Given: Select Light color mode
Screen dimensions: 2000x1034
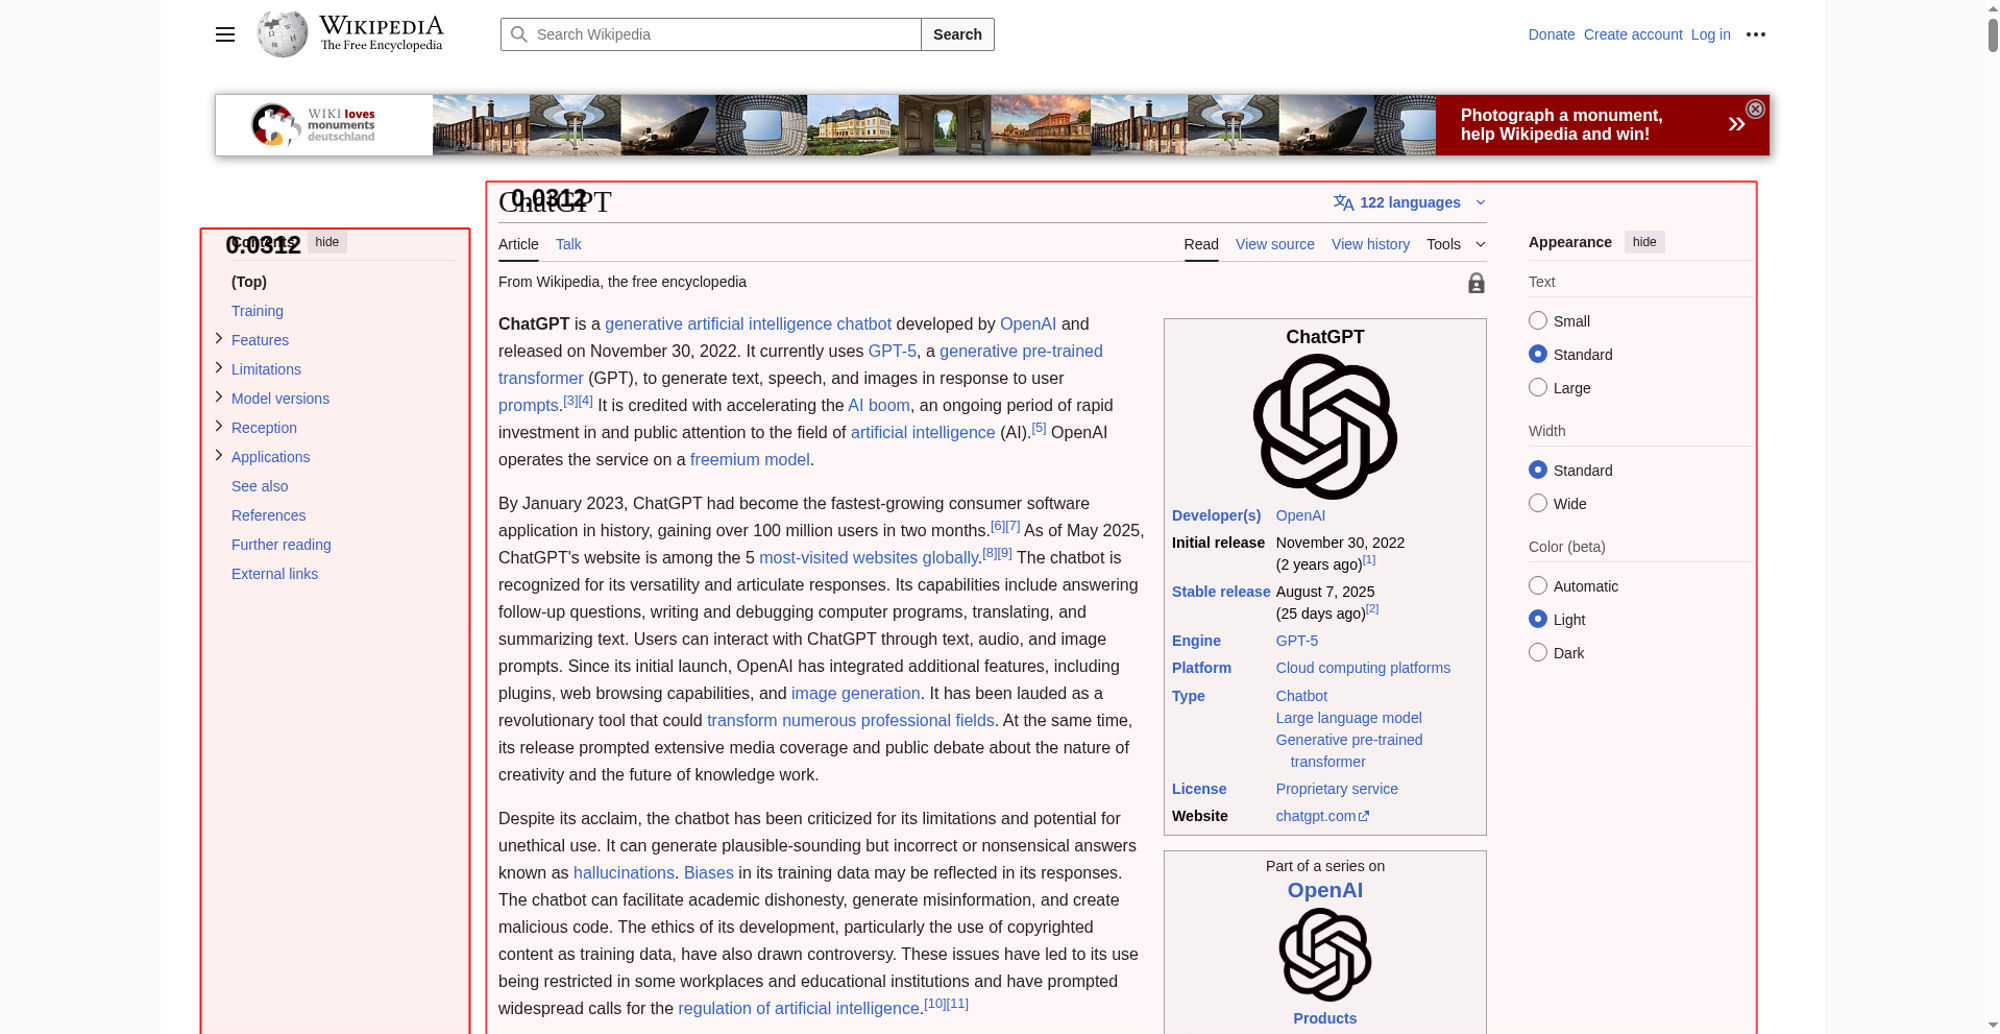Looking at the screenshot, I should 1537,619.
